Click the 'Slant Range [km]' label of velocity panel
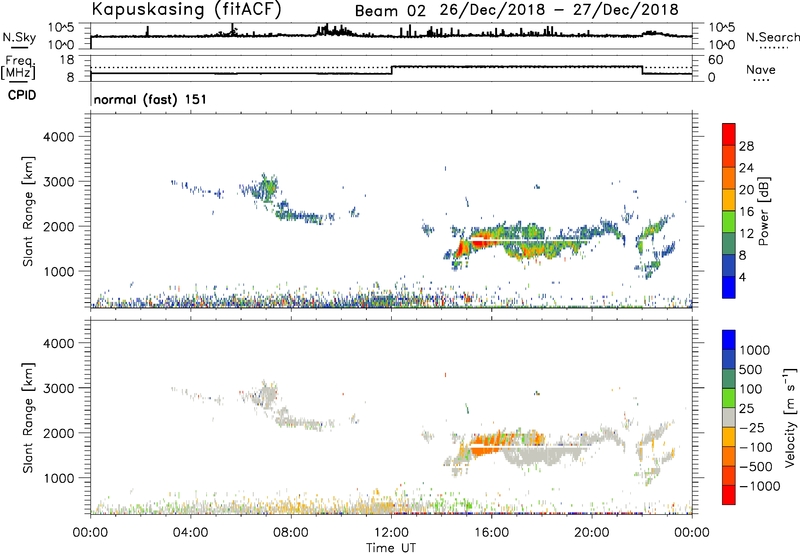 point(28,418)
